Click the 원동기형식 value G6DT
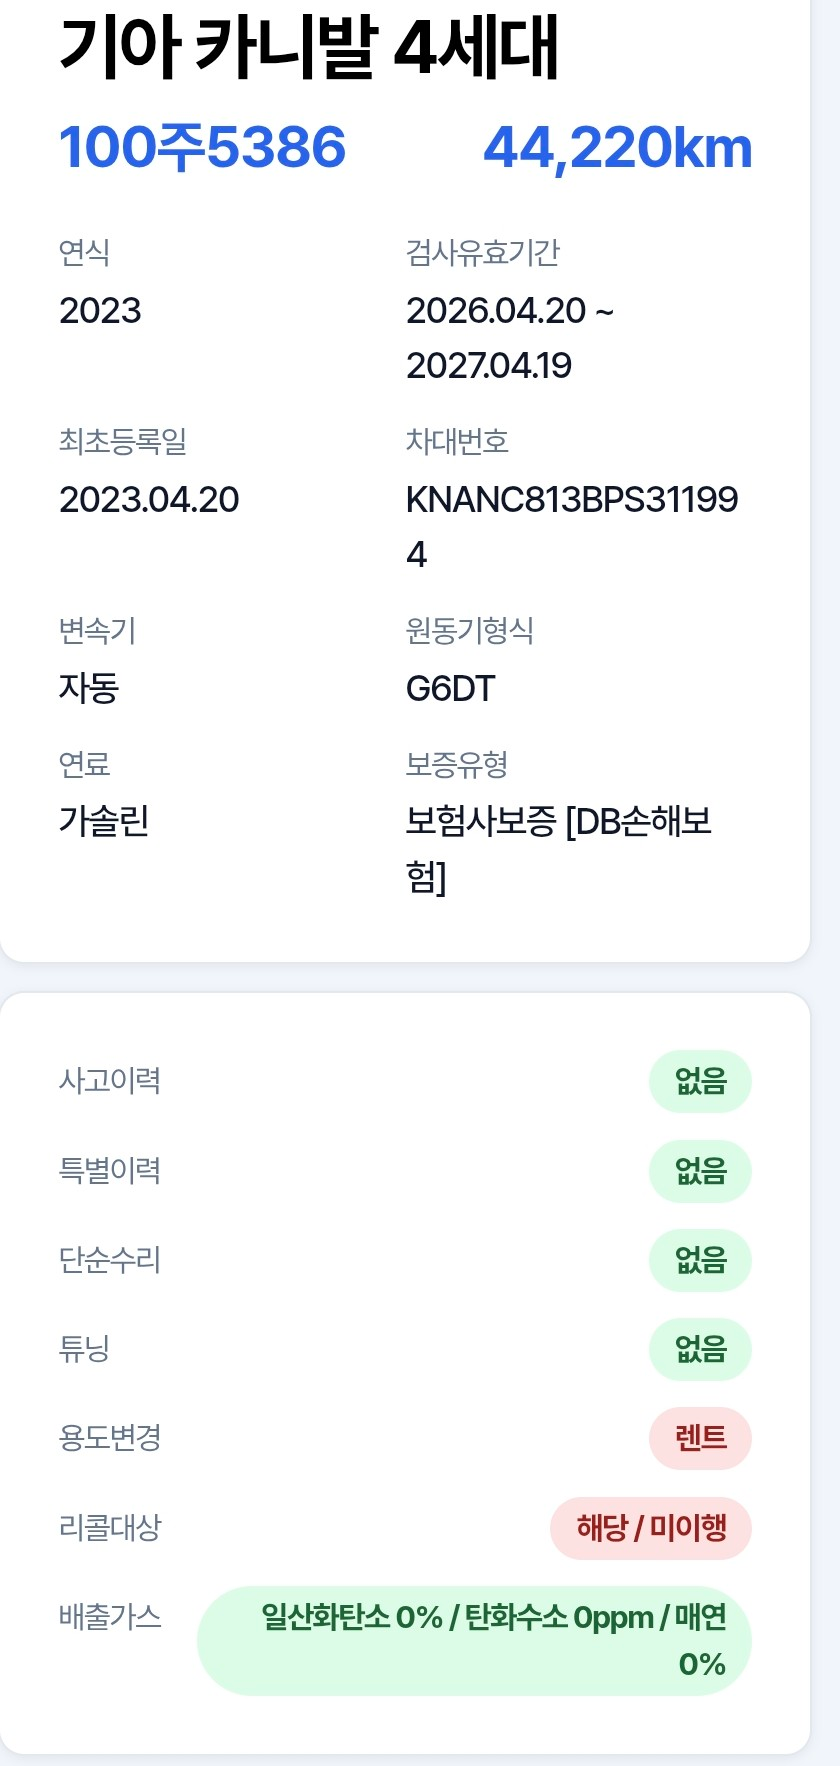This screenshot has width=840, height=1766. pos(450,689)
